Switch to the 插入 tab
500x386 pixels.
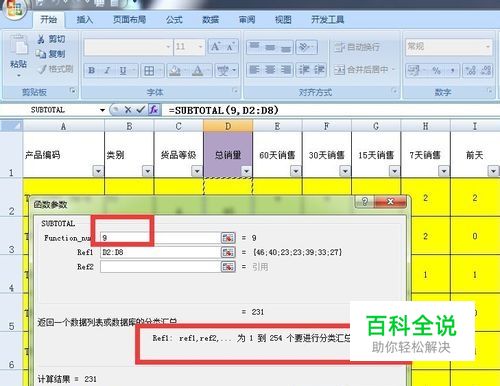(x=85, y=20)
